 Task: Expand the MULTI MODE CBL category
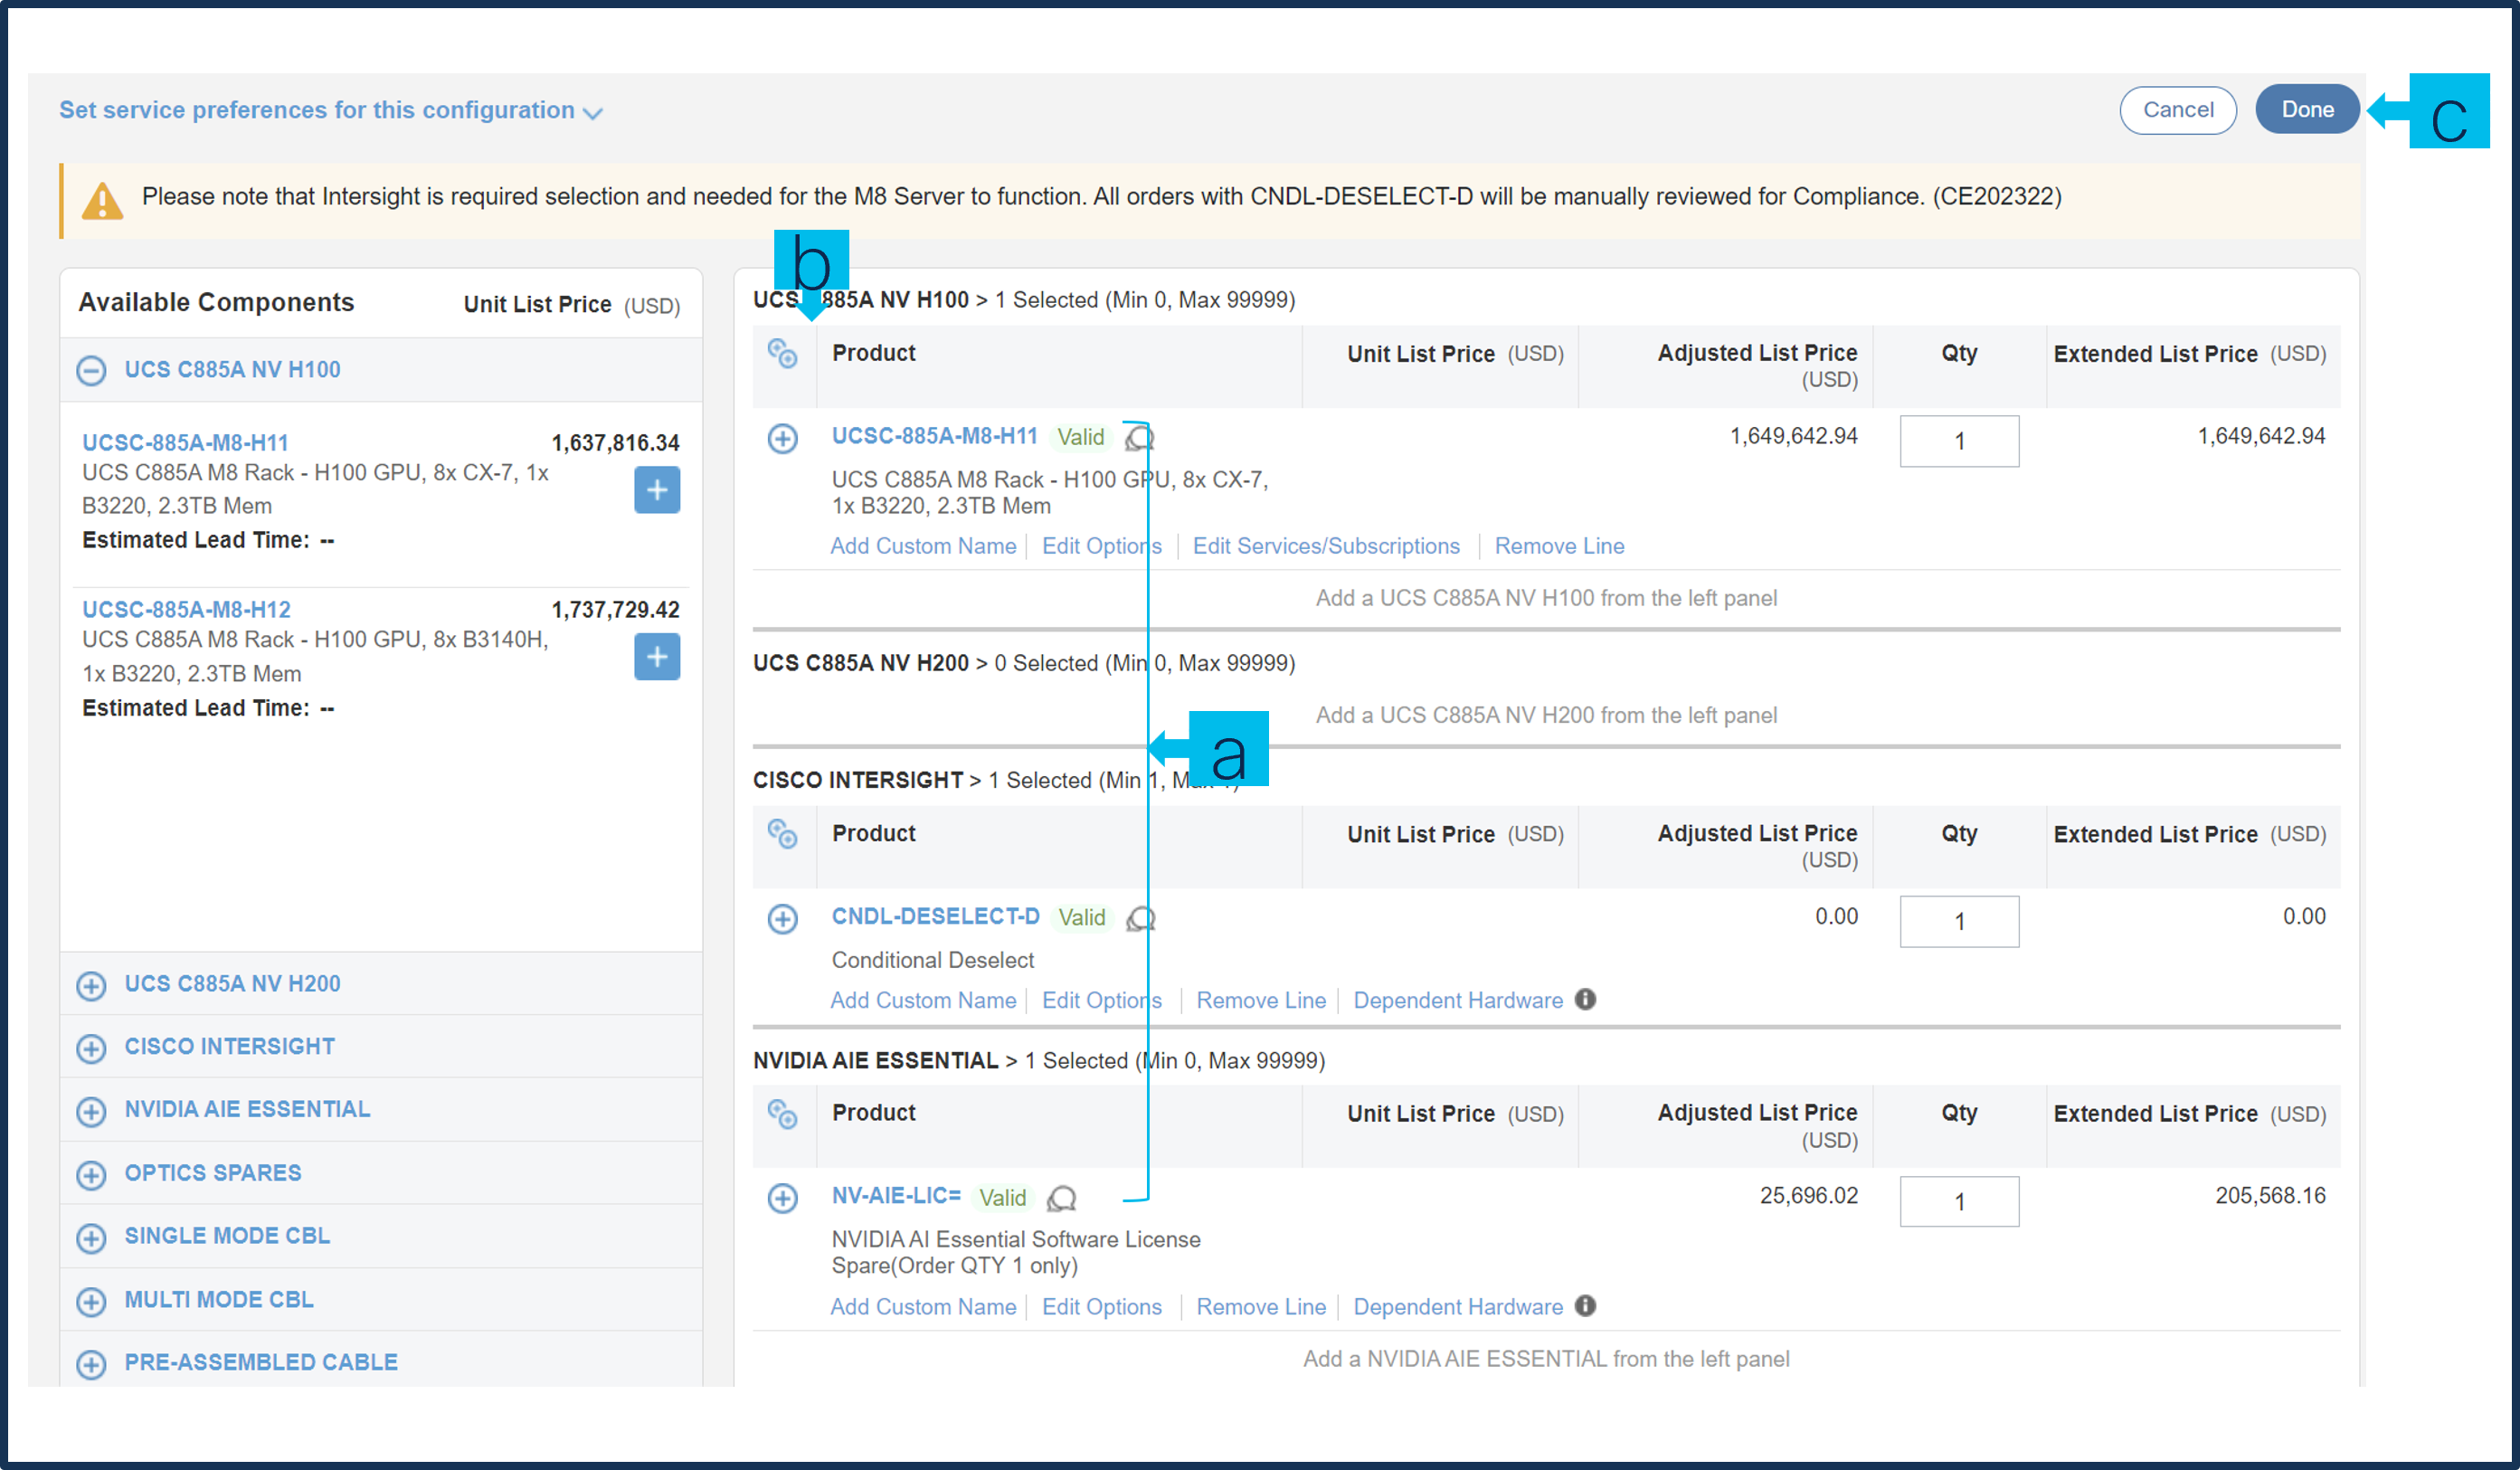pos(91,1301)
